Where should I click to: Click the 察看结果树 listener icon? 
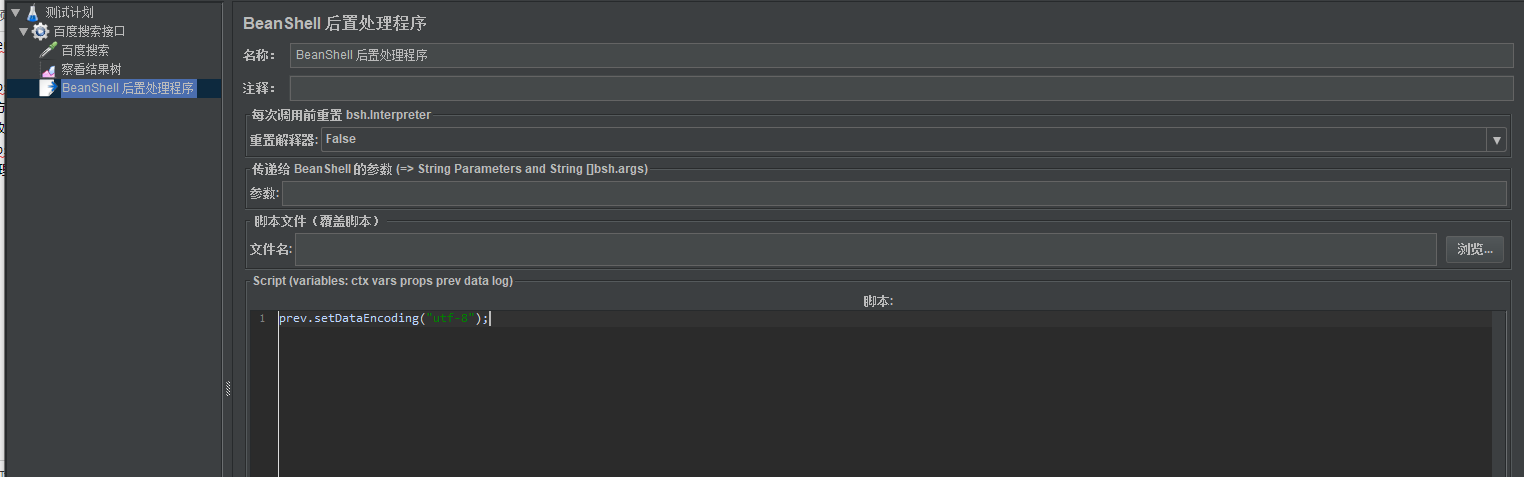tap(48, 69)
